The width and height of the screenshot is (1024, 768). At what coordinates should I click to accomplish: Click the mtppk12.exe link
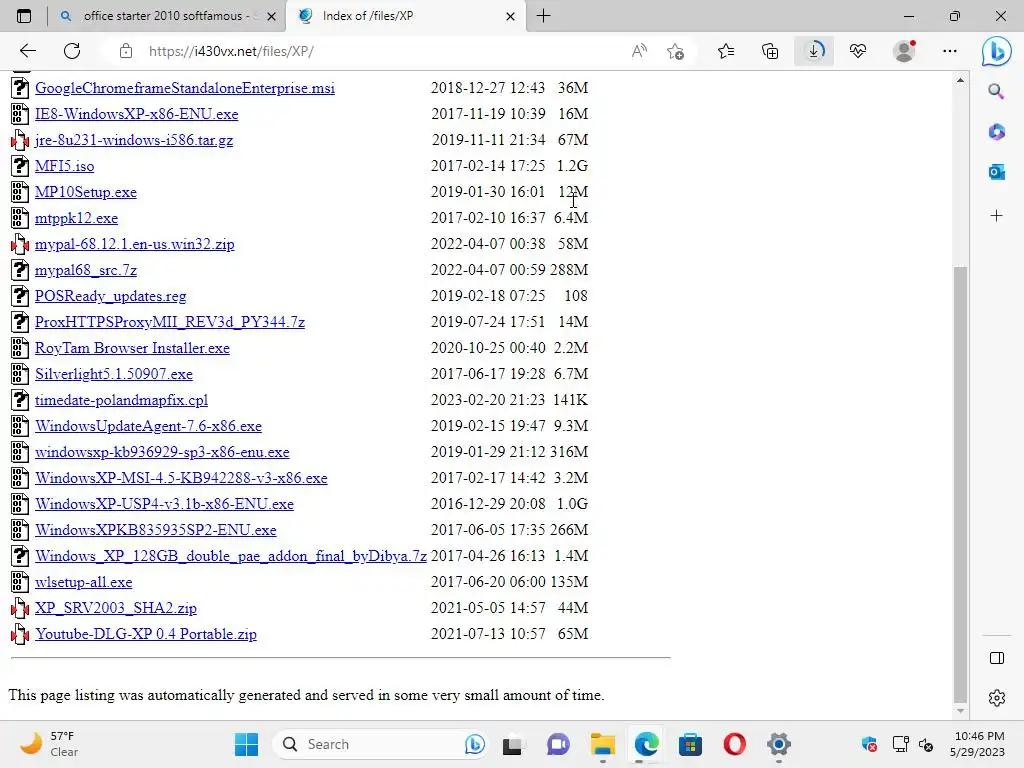pos(76,219)
